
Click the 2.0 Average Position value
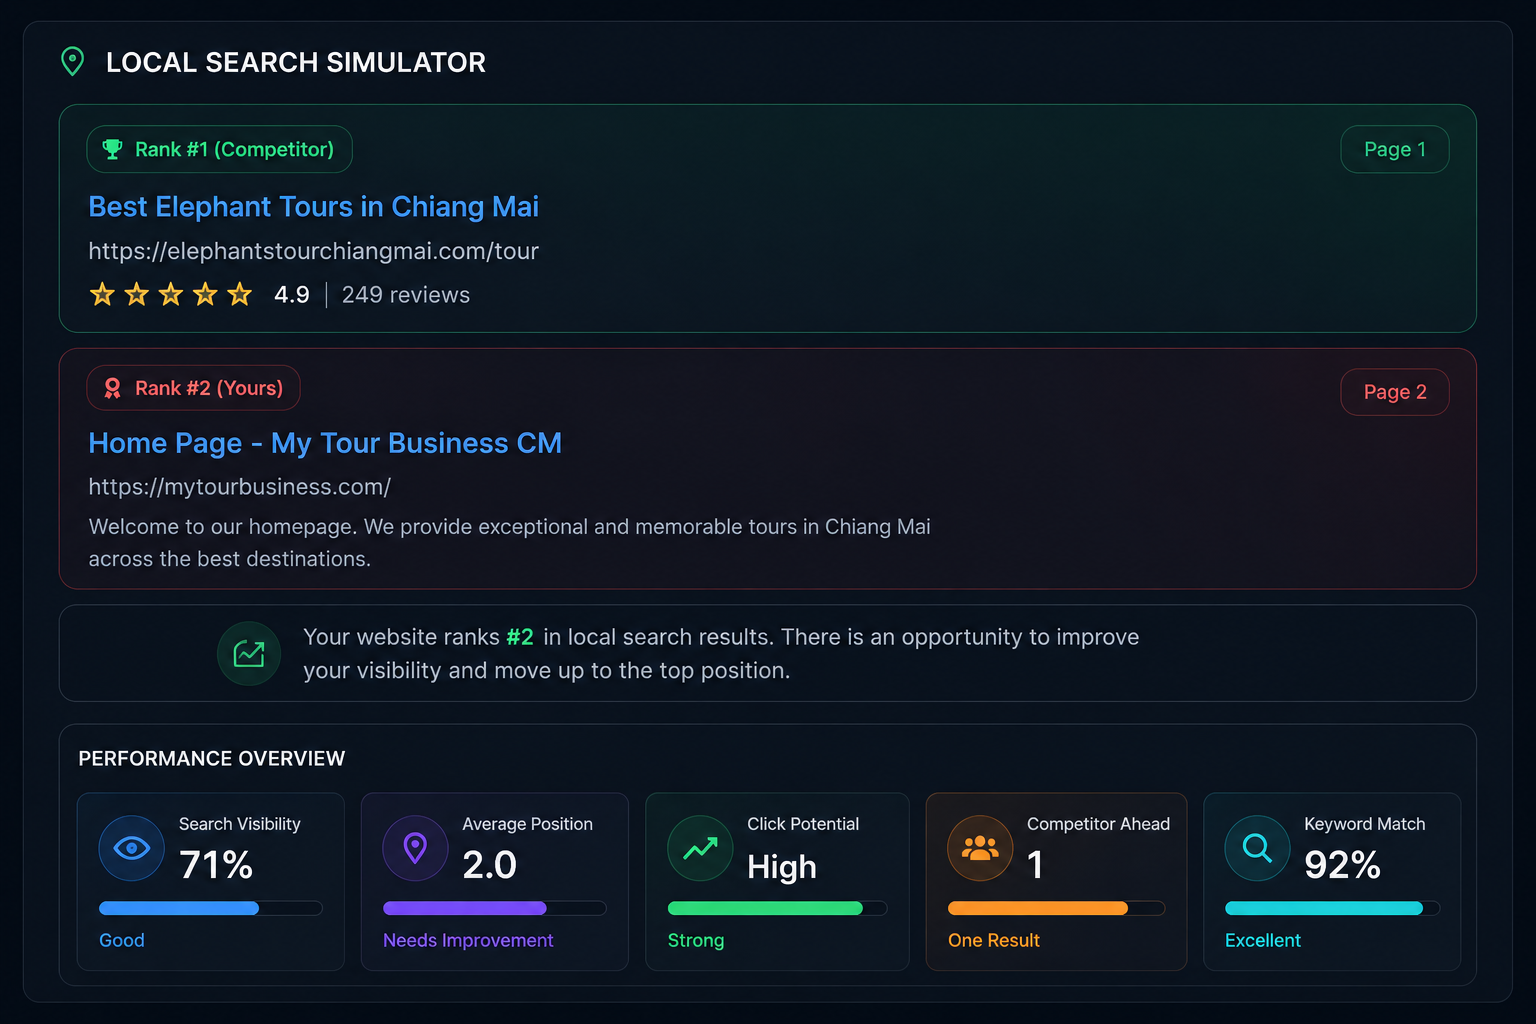[489, 865]
